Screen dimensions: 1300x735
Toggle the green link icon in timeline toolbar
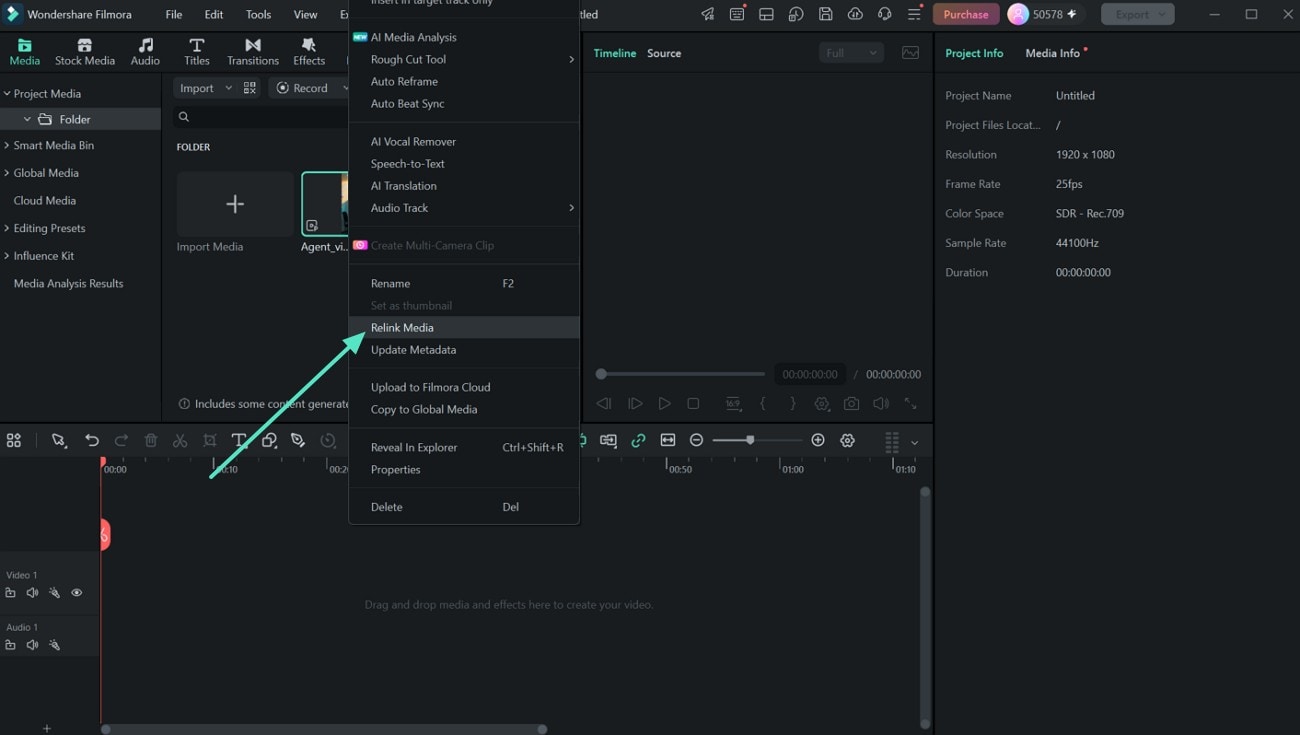point(638,441)
